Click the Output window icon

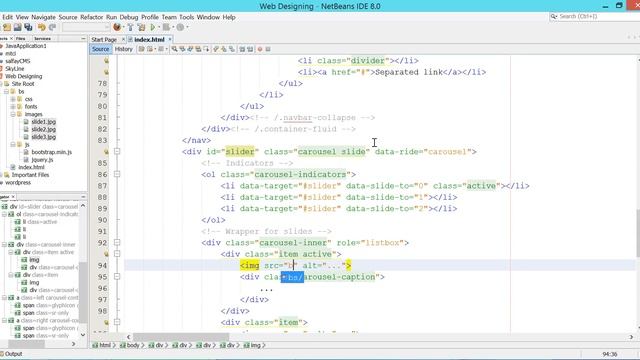pos(2,354)
